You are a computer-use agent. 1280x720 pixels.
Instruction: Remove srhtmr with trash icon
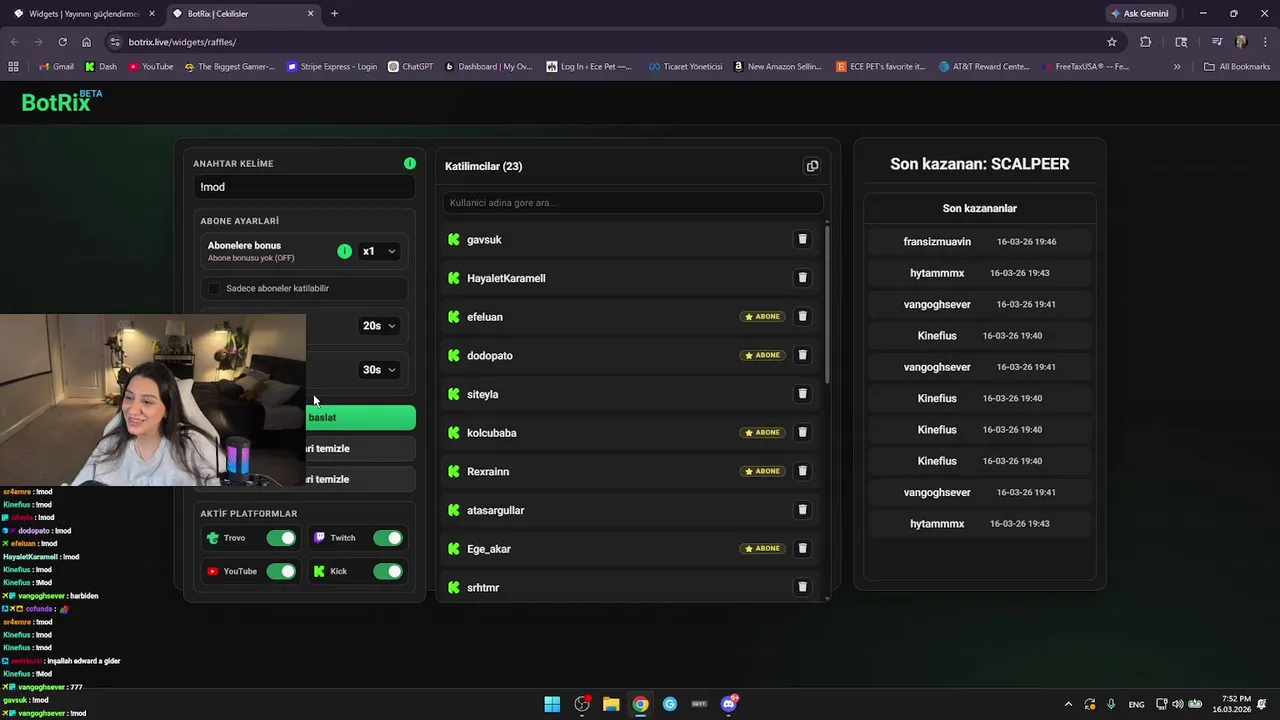pyautogui.click(x=802, y=587)
